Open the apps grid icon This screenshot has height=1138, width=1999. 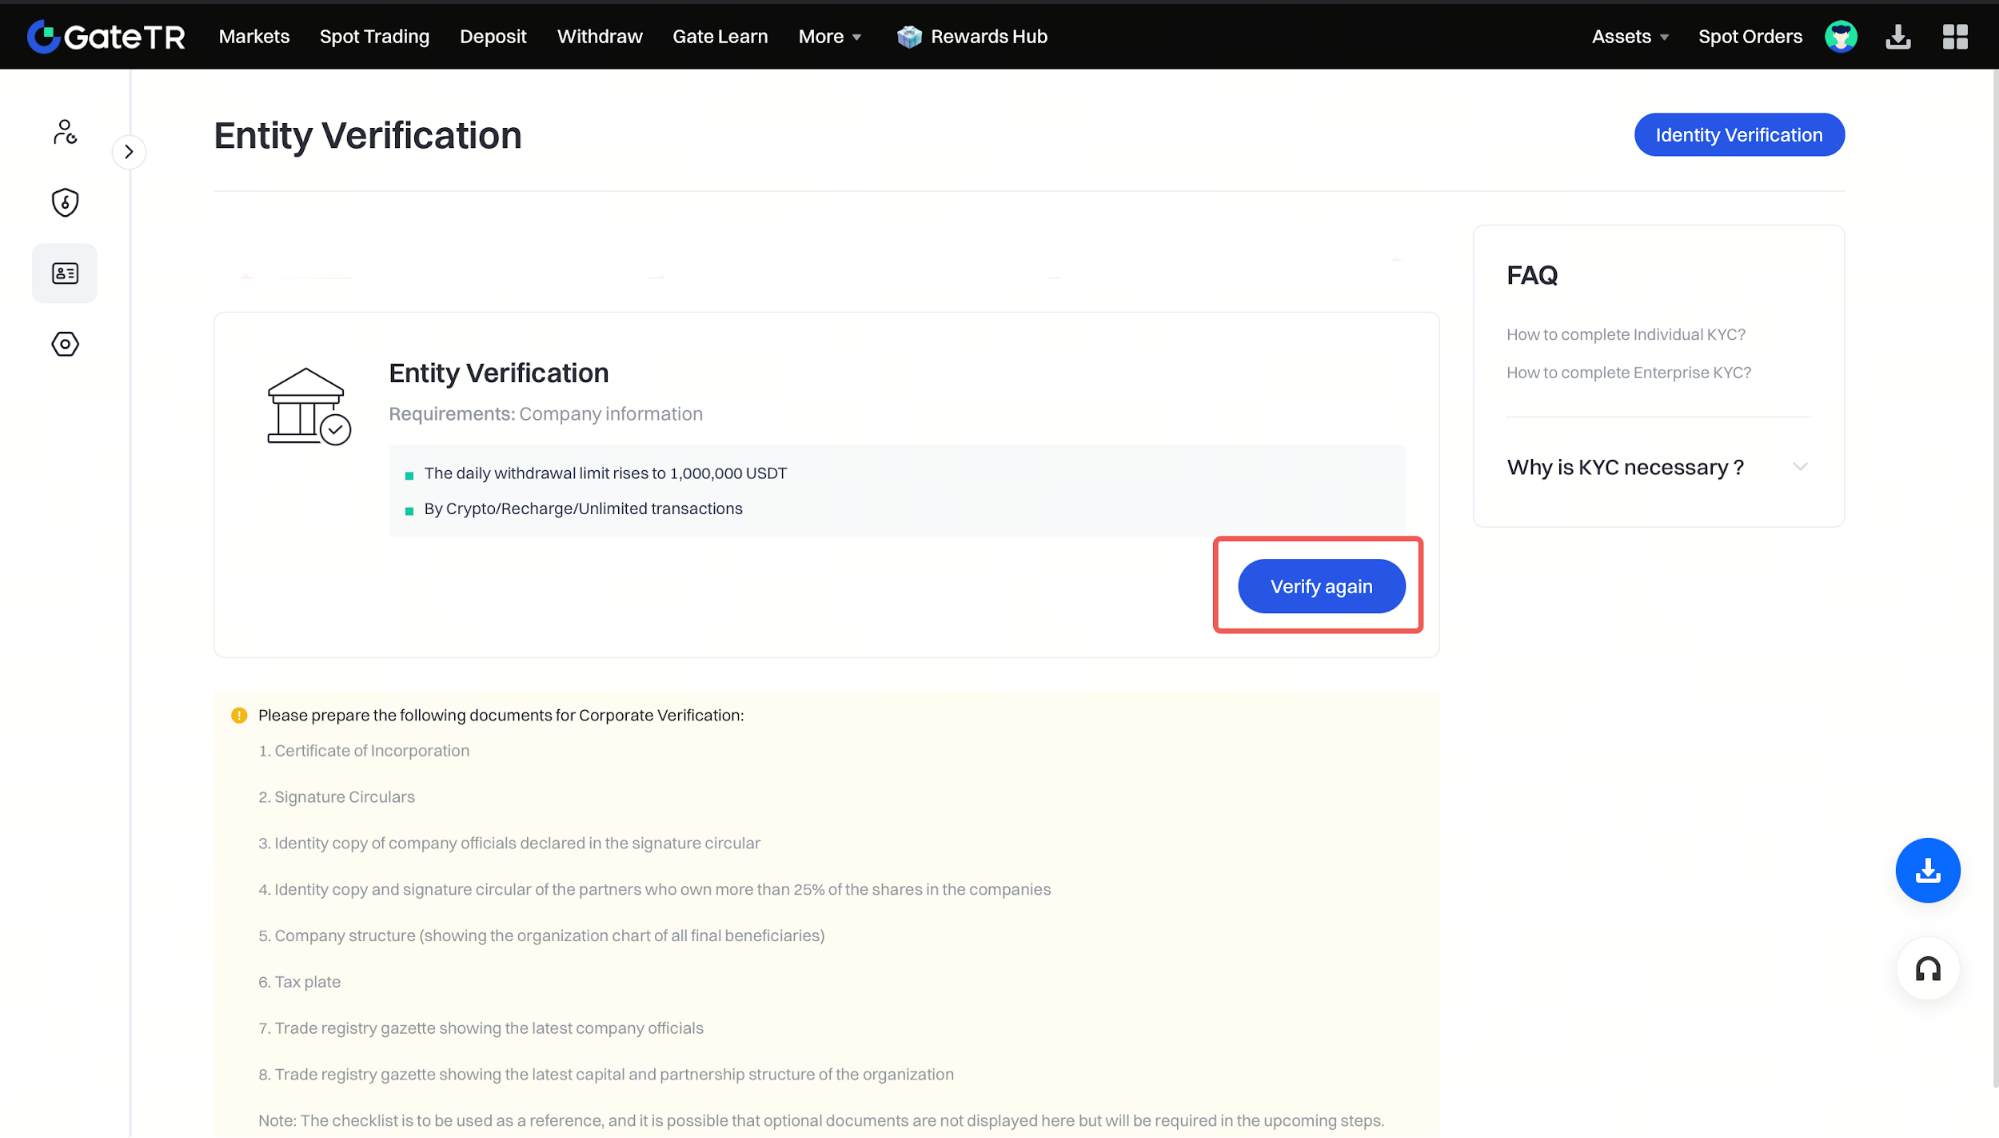1954,37
